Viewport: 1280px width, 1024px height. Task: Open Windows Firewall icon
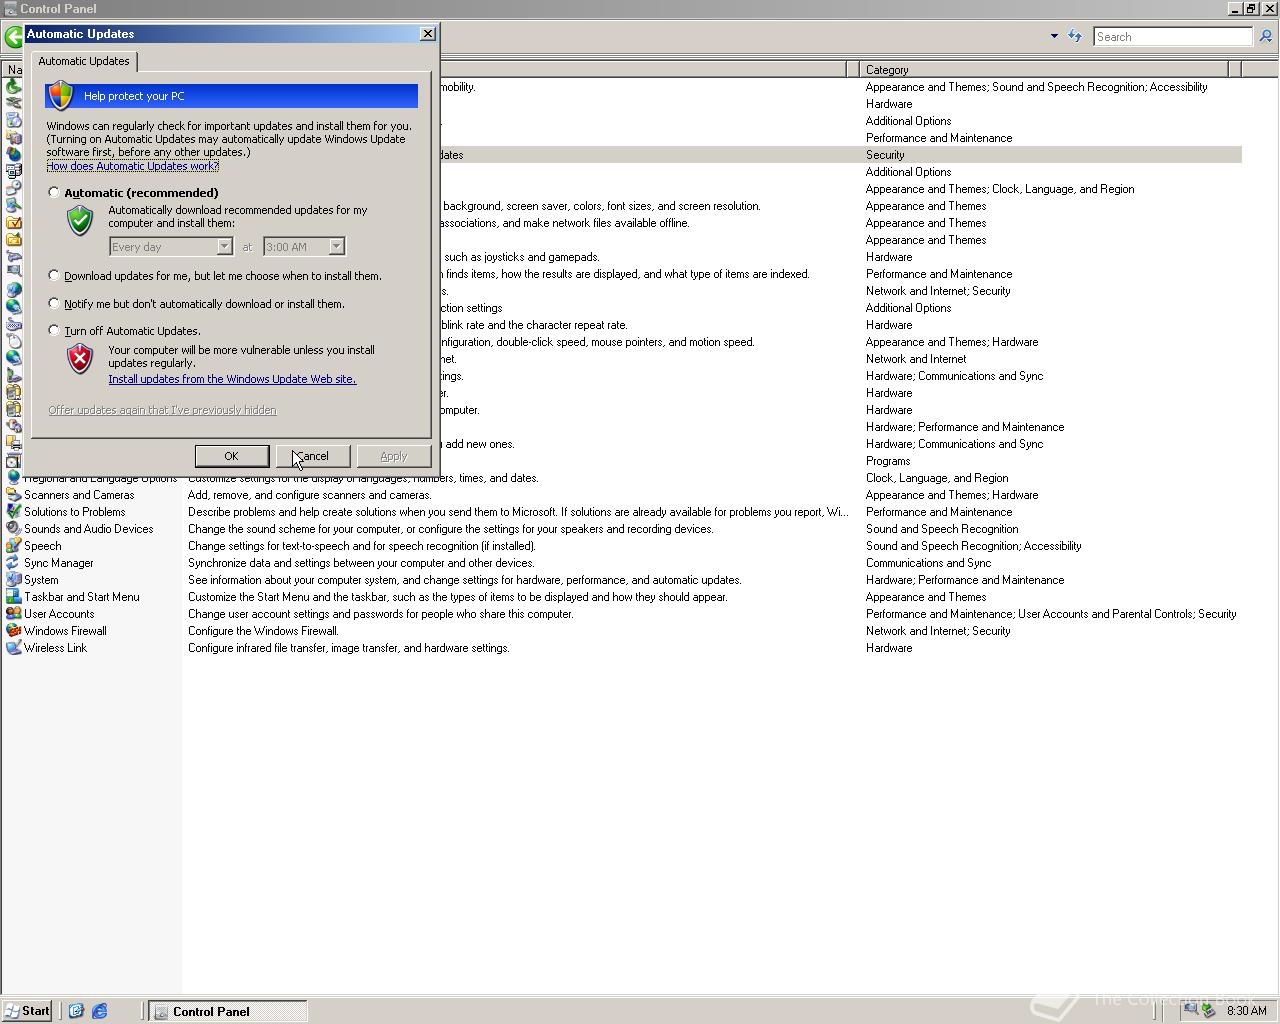13,631
